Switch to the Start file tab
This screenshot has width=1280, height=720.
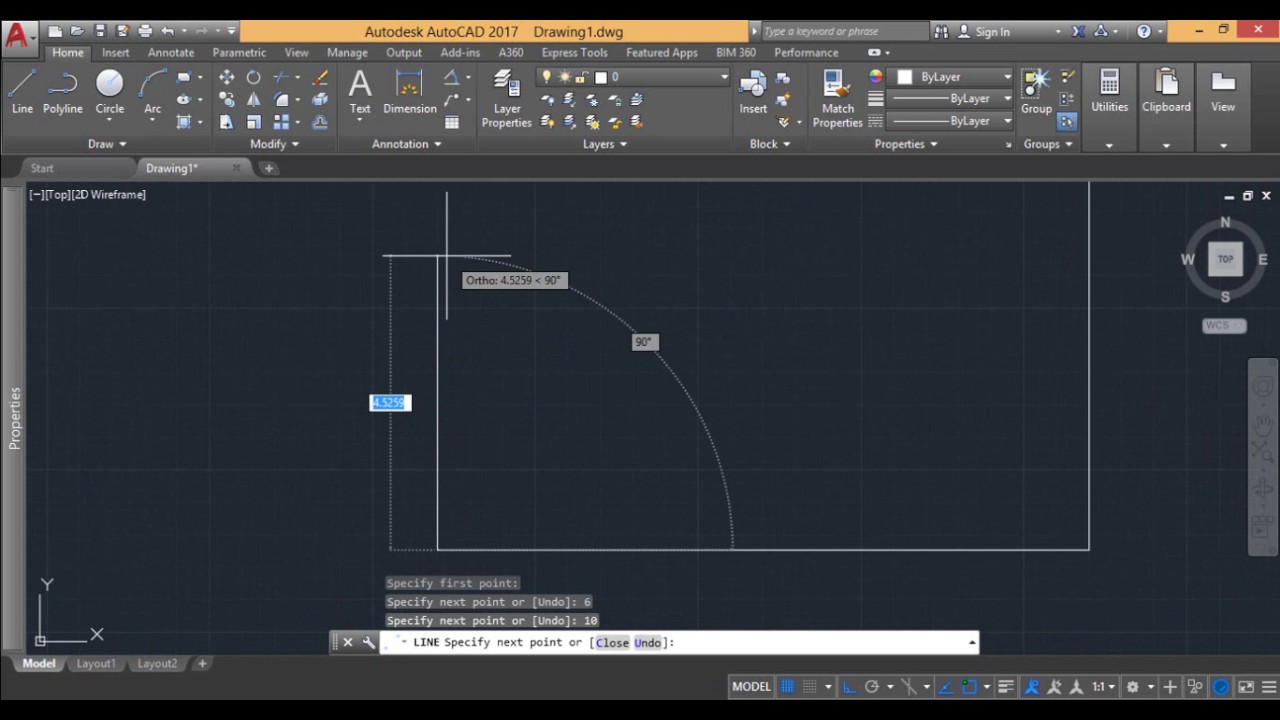pos(42,168)
